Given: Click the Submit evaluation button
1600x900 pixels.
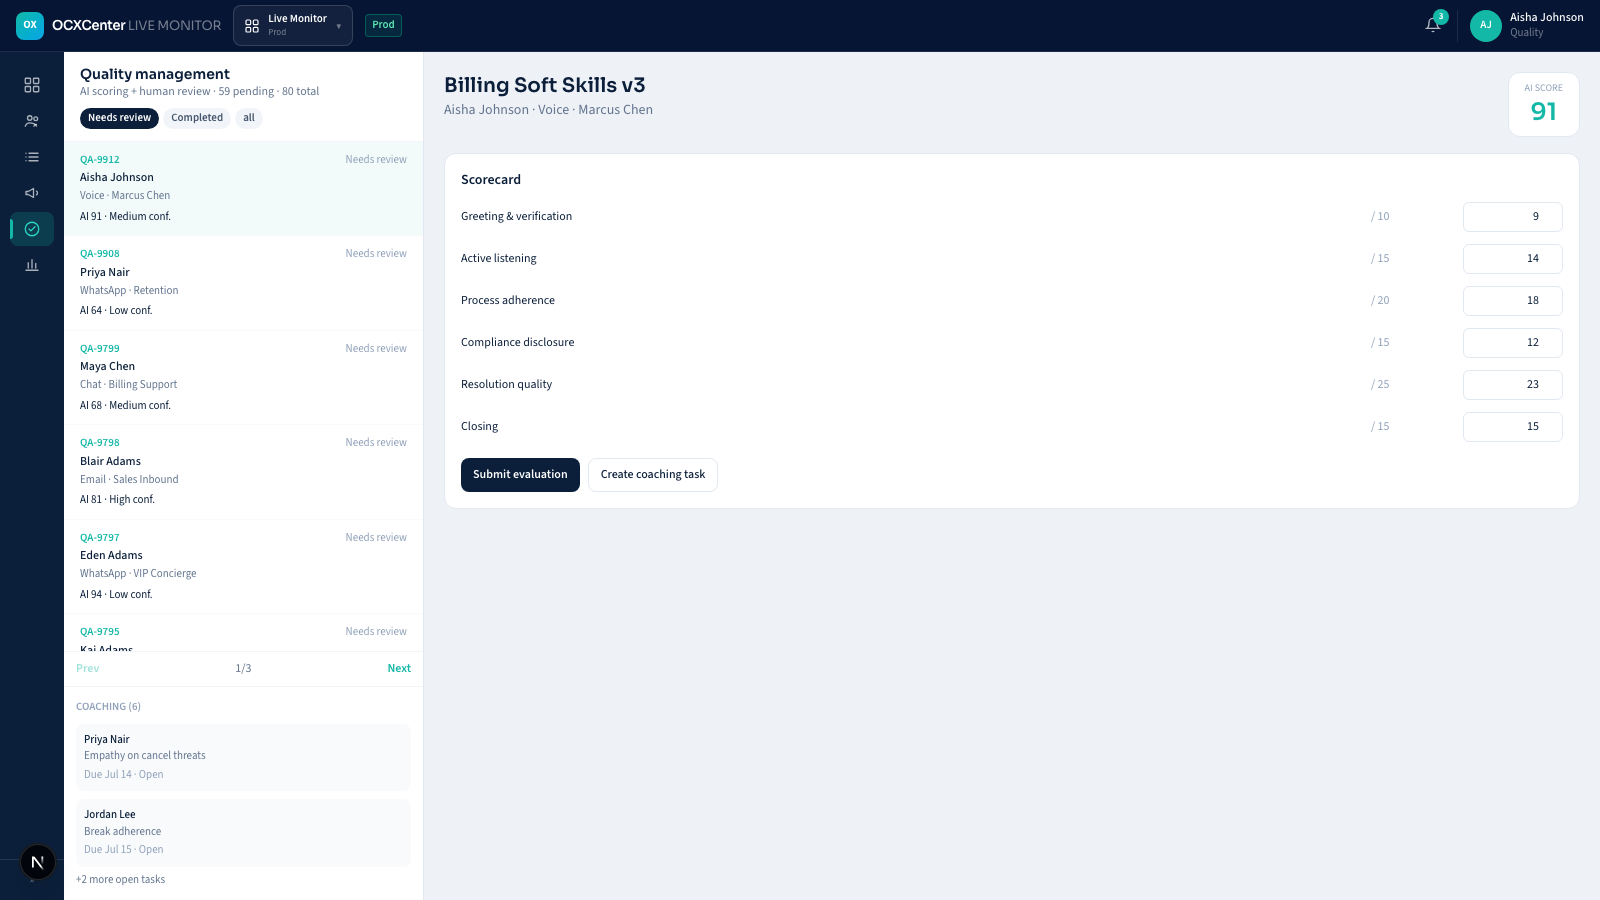Looking at the screenshot, I should [x=520, y=475].
